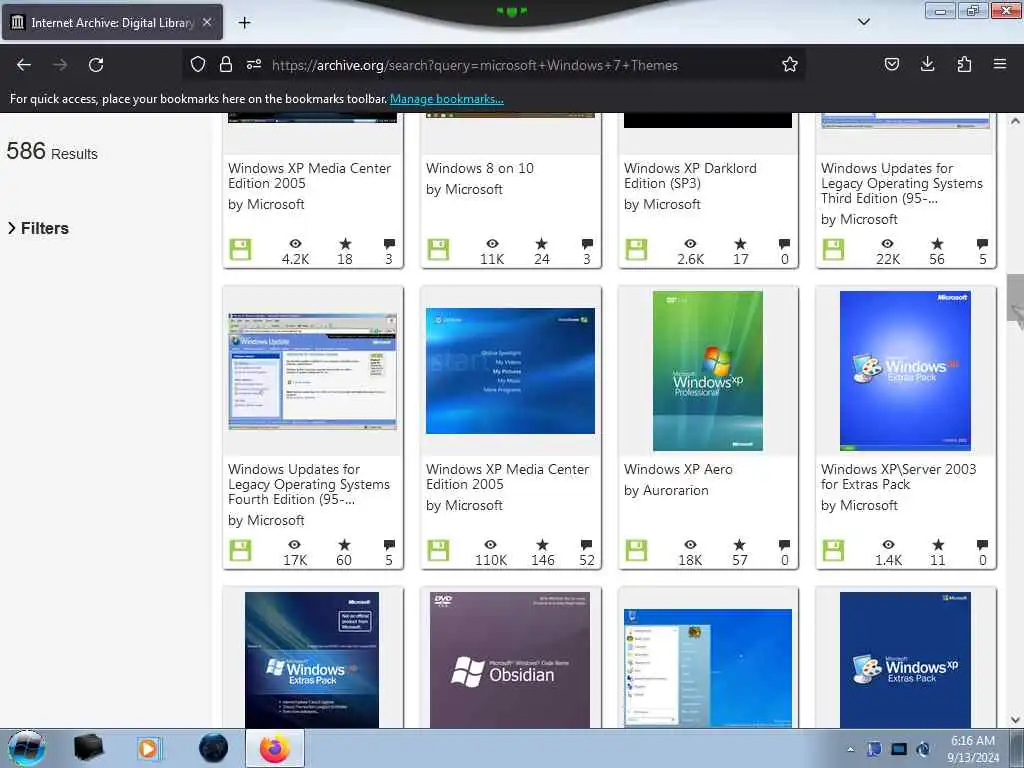Open Windows XP Aero title link
The height and width of the screenshot is (768, 1024).
(x=678, y=470)
